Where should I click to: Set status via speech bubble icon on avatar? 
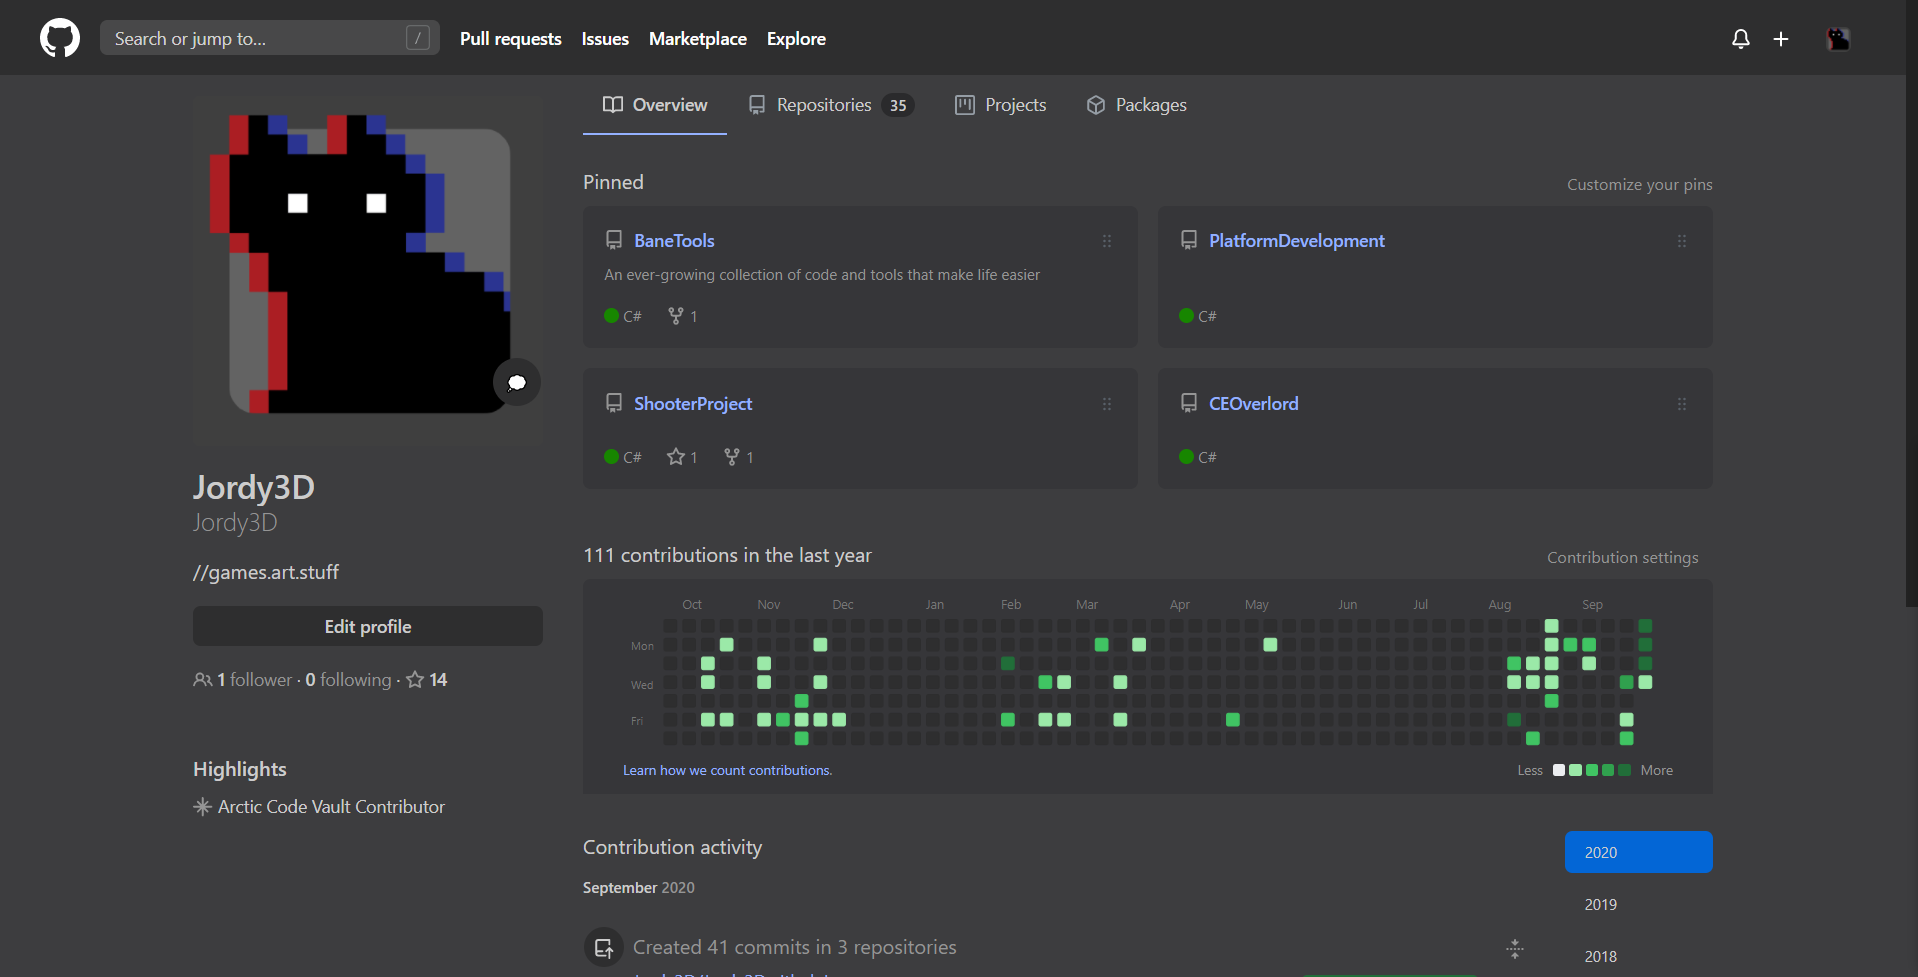517,382
